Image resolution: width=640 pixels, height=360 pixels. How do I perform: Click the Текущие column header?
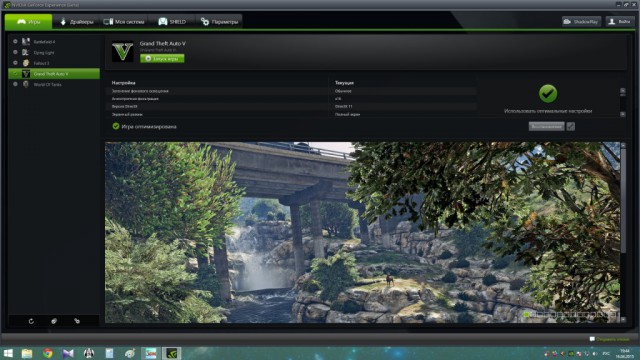344,82
